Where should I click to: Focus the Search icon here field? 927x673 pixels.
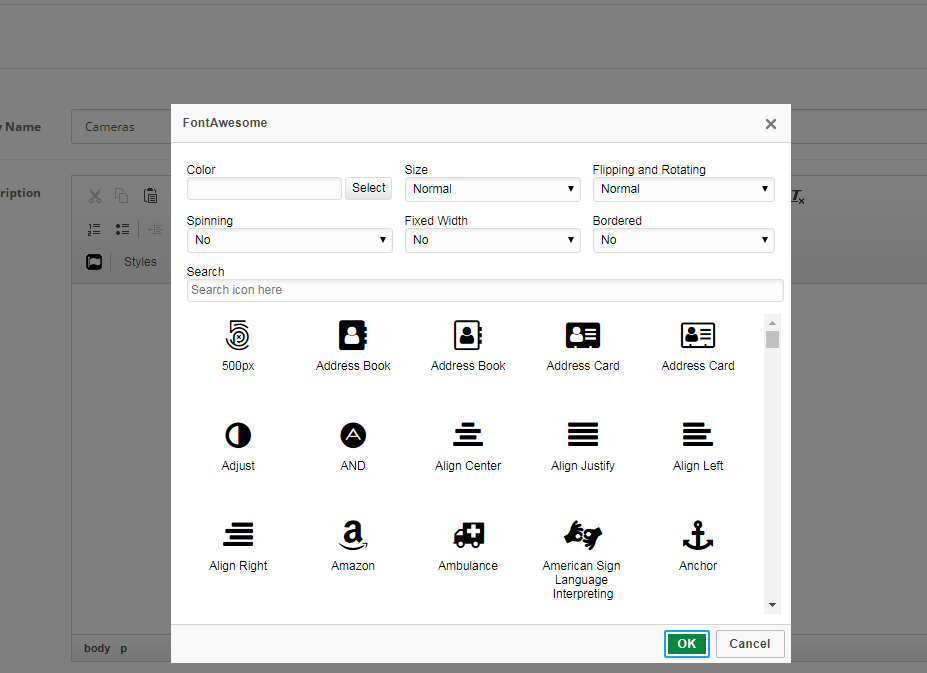pyautogui.click(x=485, y=290)
